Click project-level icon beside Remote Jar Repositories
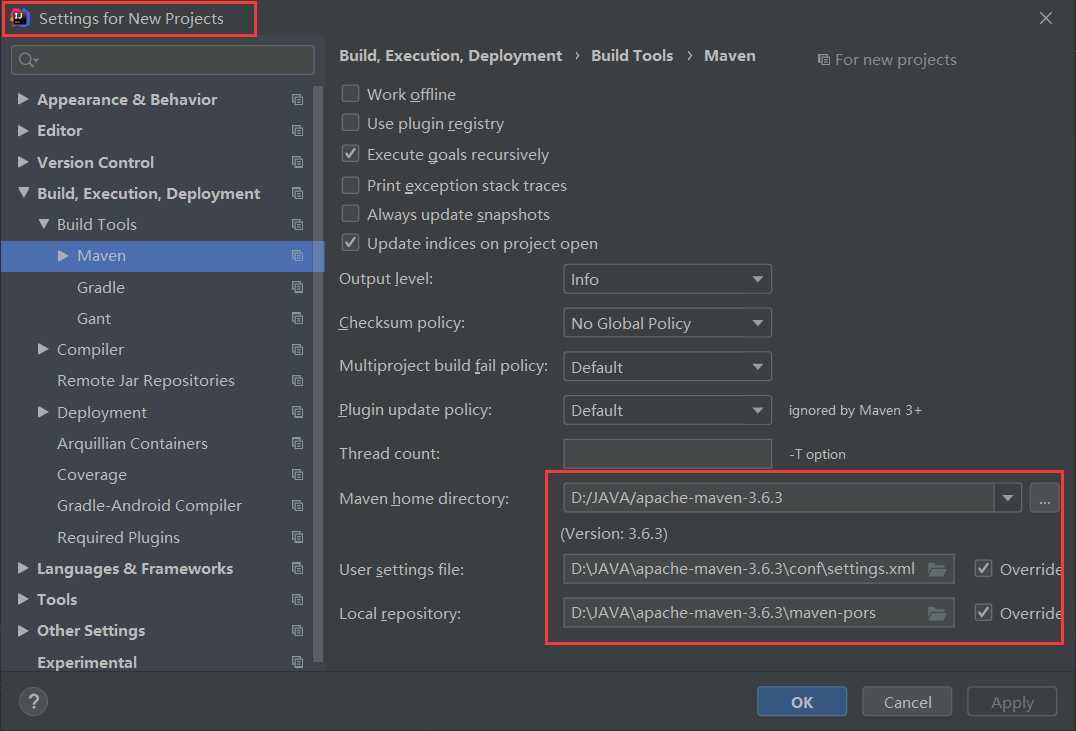Viewport: 1076px width, 731px height. (x=297, y=380)
